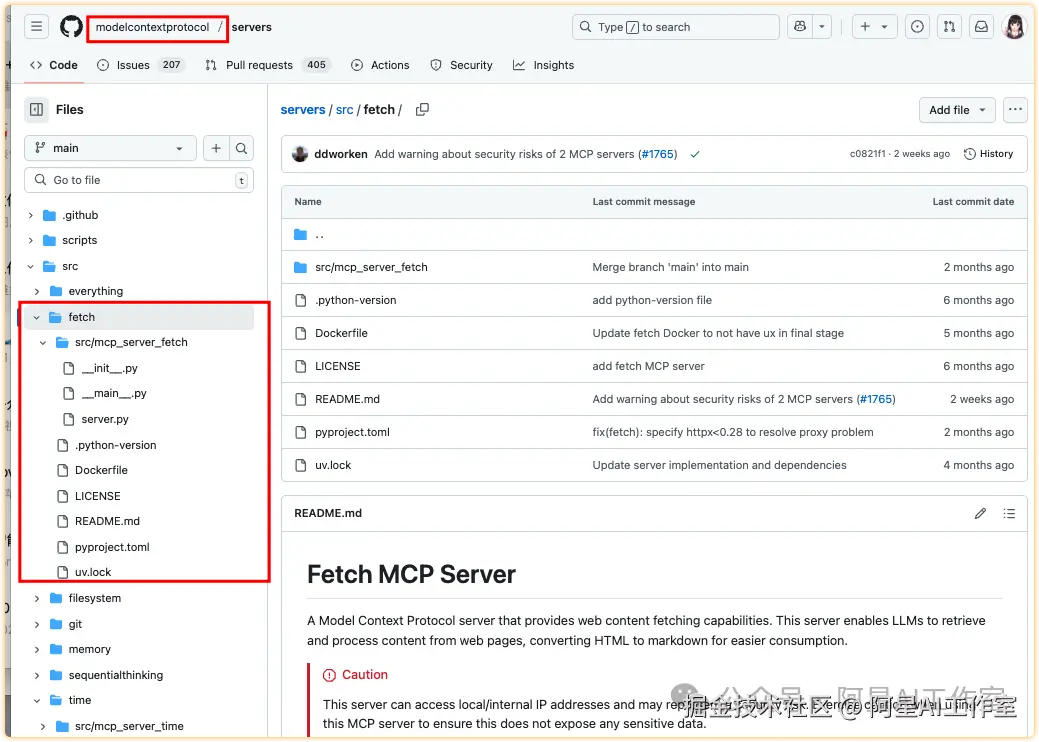Click the src breadcrumb link
This screenshot has width=1039, height=742.
[345, 110]
